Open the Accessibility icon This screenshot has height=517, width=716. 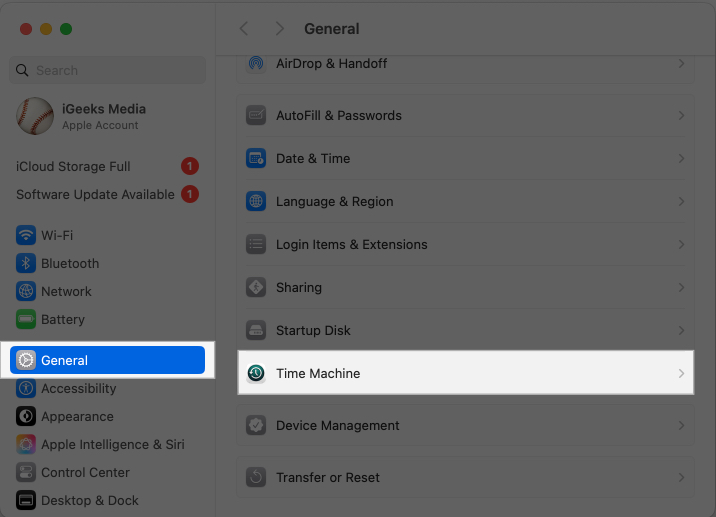(x=26, y=389)
